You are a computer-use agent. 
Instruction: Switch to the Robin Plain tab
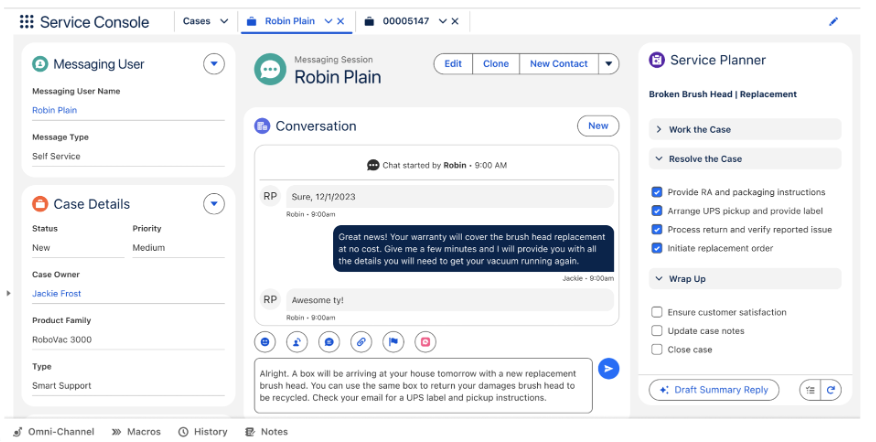click(x=289, y=21)
